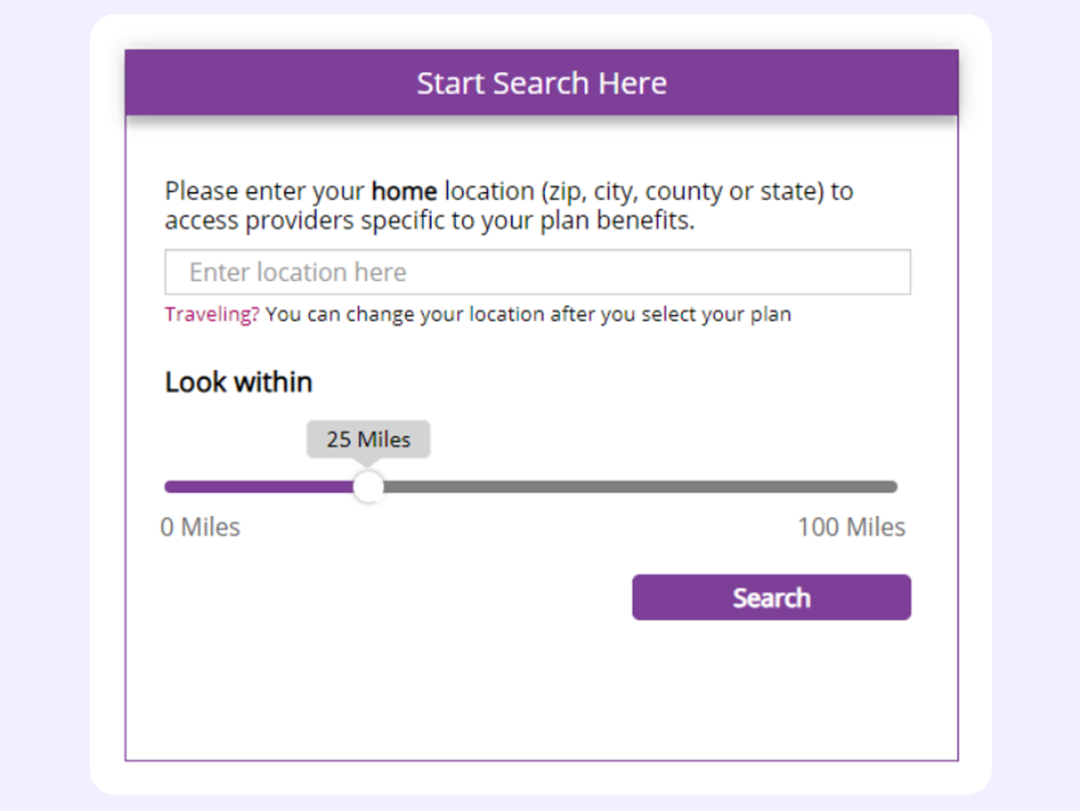Set the slider to its far right end
1080x811 pixels.
tap(894, 487)
